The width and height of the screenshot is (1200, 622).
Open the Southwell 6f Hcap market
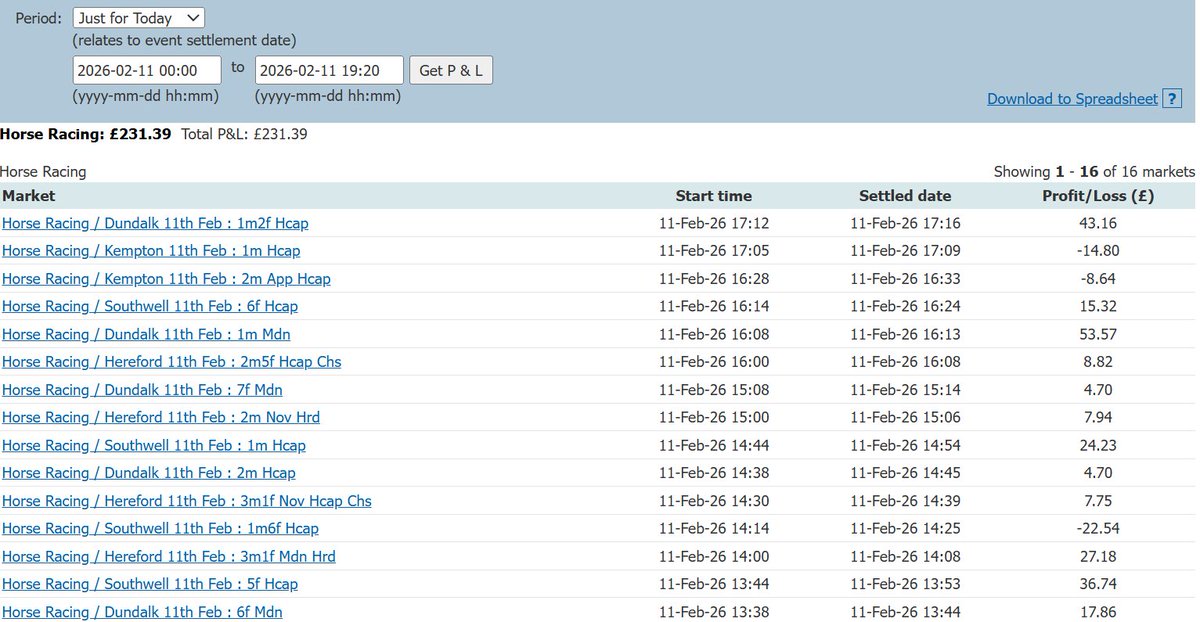point(150,306)
